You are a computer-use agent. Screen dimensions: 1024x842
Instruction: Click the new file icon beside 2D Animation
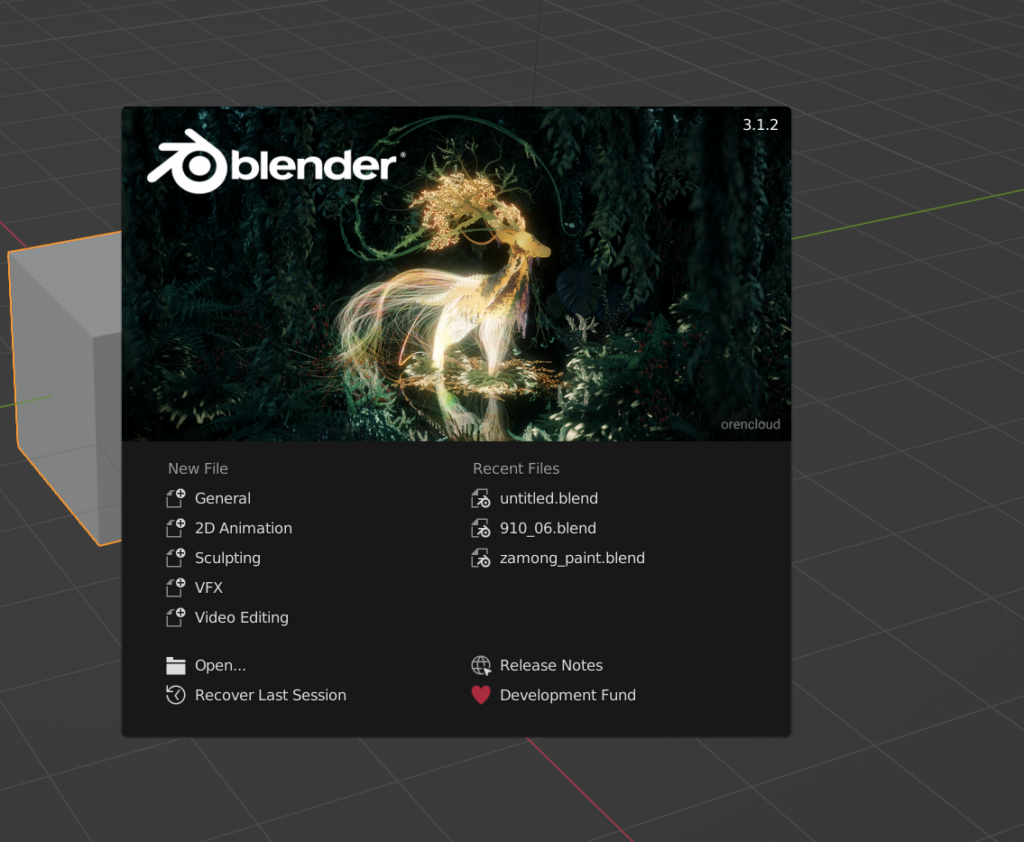[176, 528]
